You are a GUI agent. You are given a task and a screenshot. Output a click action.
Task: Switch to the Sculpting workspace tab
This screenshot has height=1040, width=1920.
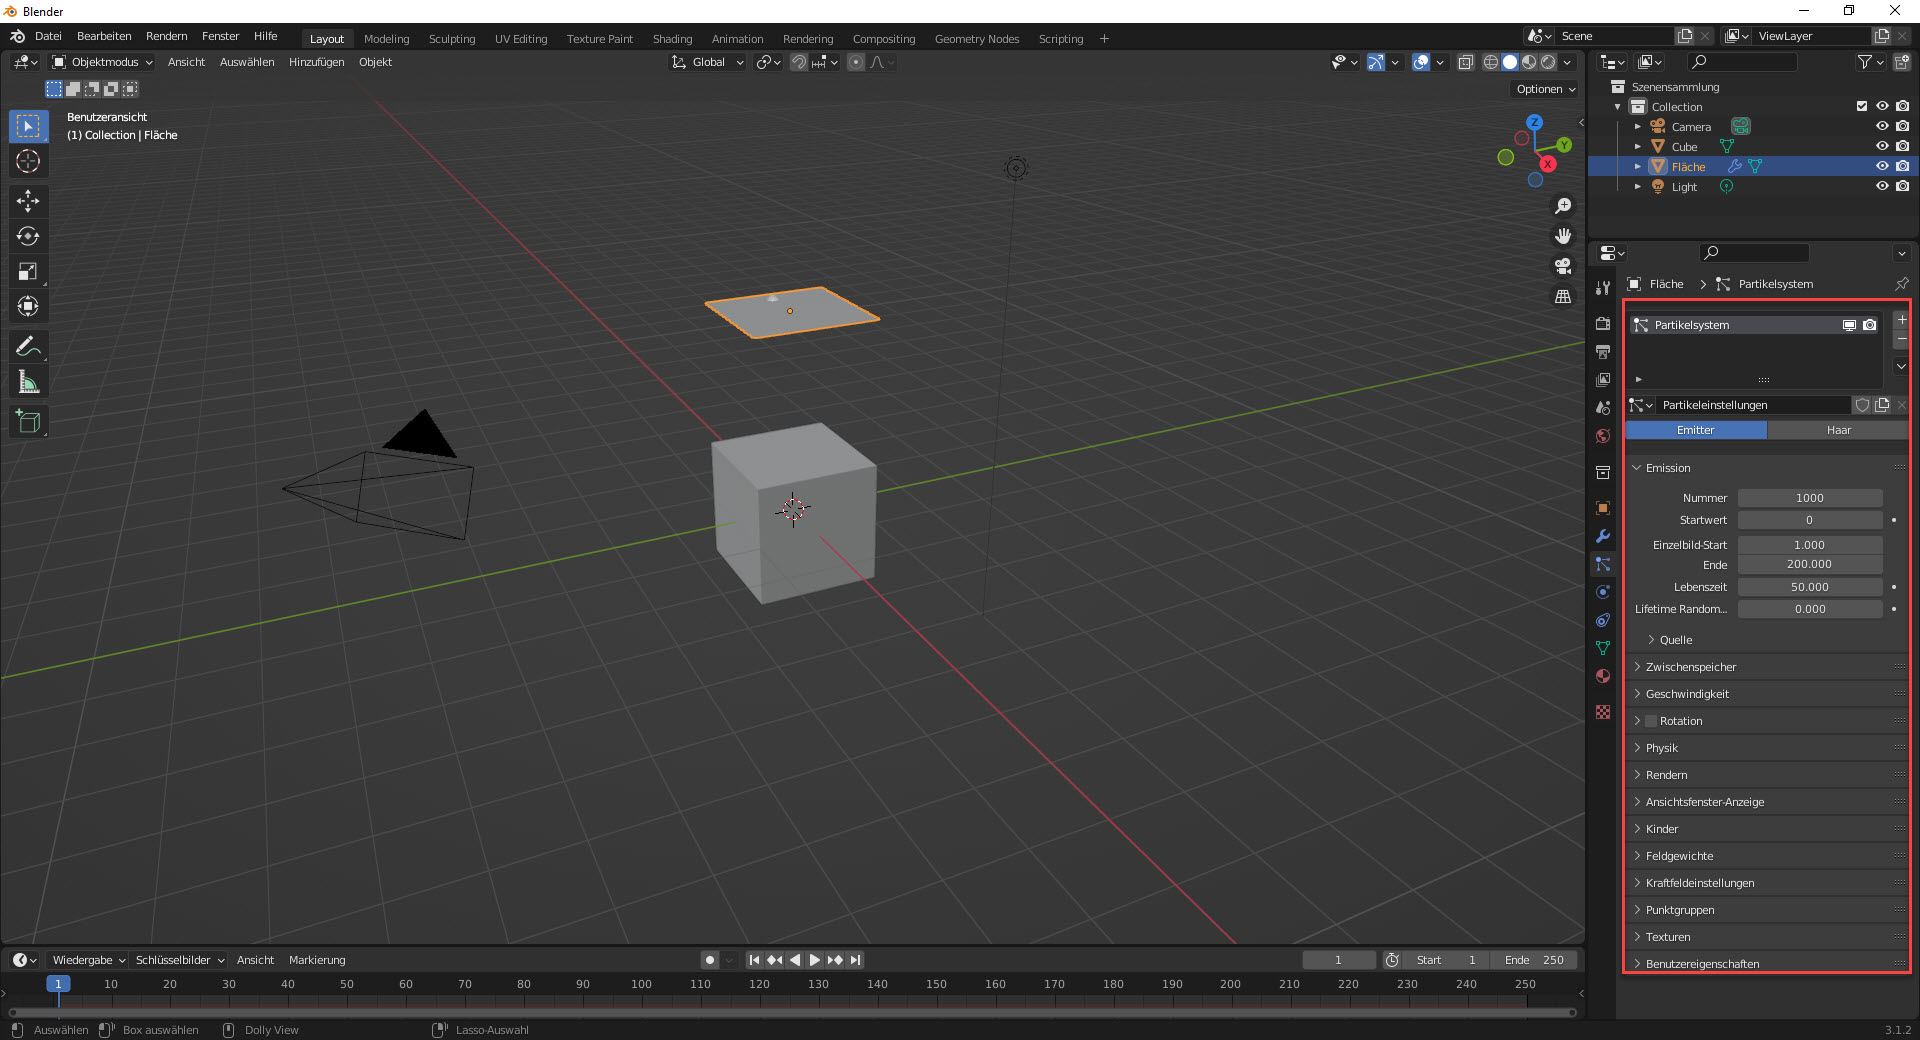pos(452,39)
